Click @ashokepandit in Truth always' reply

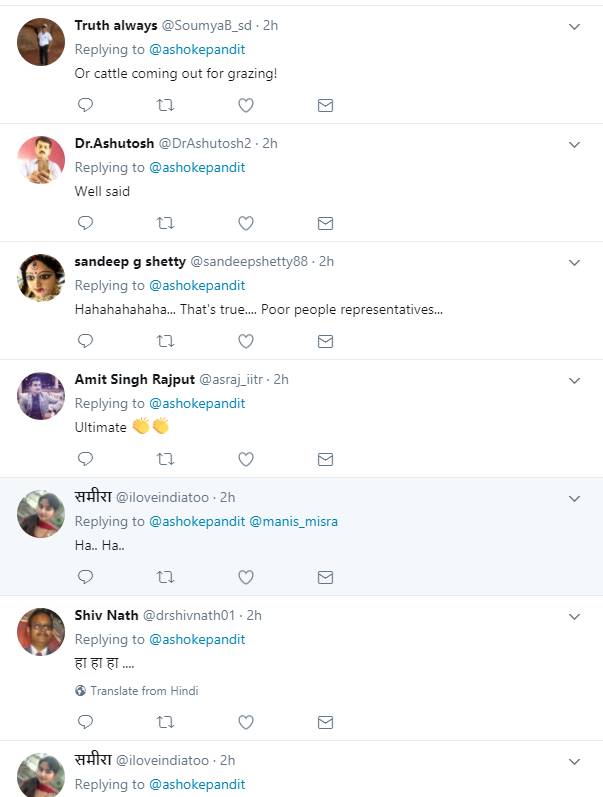coord(197,49)
